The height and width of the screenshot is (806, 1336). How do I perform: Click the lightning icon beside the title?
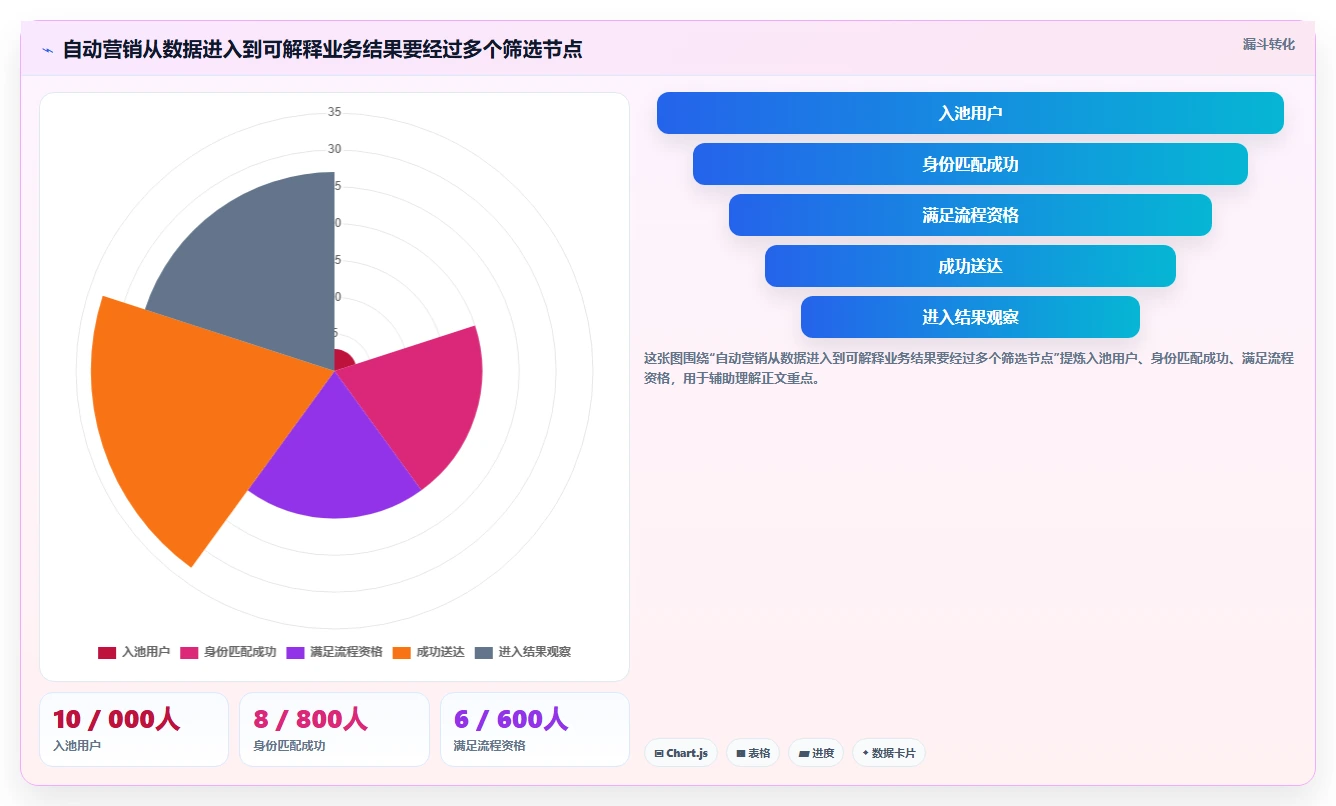tap(47, 49)
